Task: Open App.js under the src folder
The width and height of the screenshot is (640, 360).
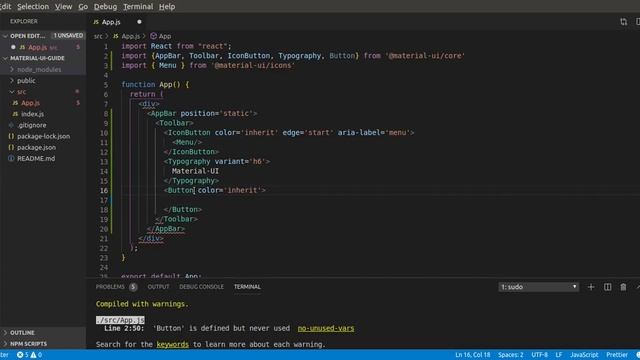Action: click(30, 103)
